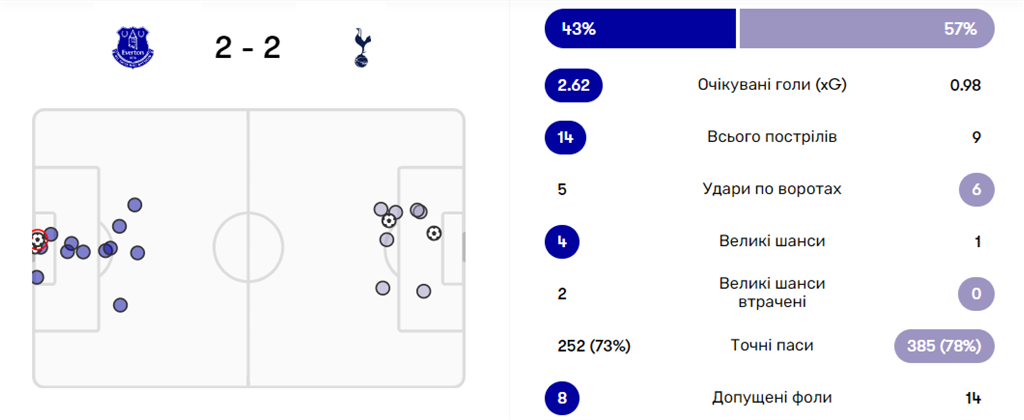Select the bottom-left light-purple shot dot
The image size is (1024, 420).
pyautogui.click(x=382, y=288)
